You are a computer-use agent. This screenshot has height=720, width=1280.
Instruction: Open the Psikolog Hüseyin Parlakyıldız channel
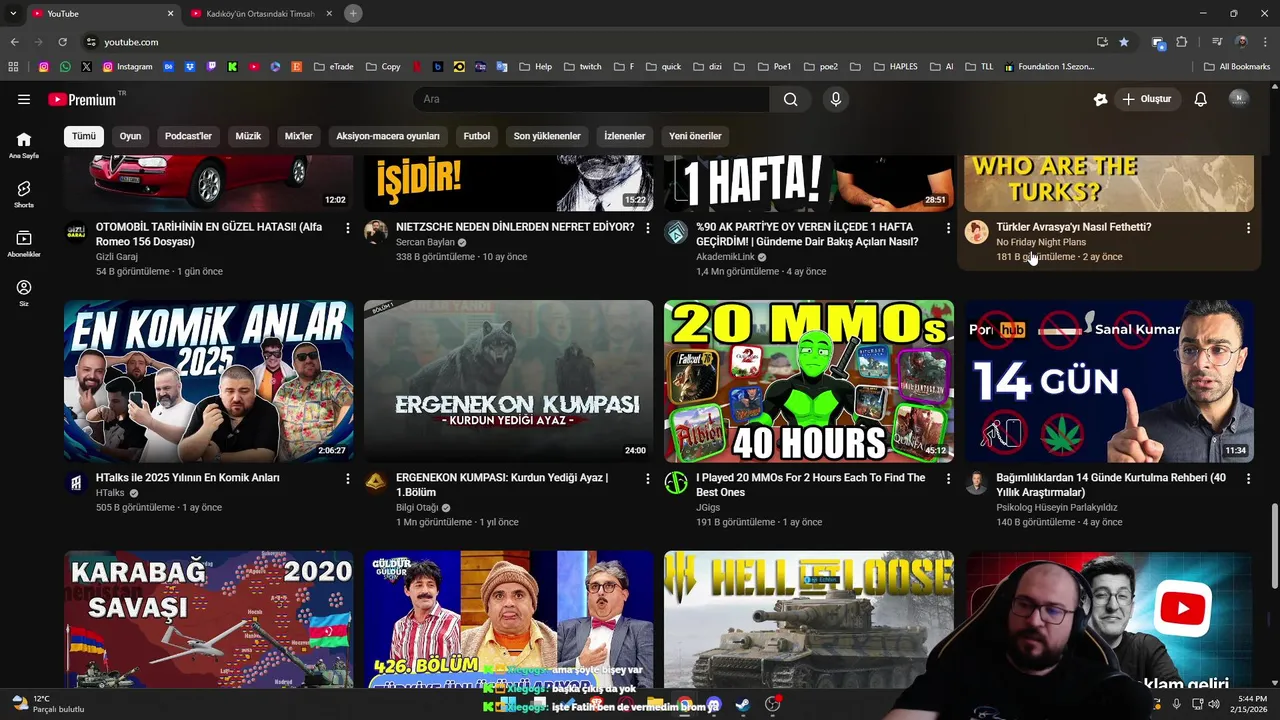coord(1057,507)
